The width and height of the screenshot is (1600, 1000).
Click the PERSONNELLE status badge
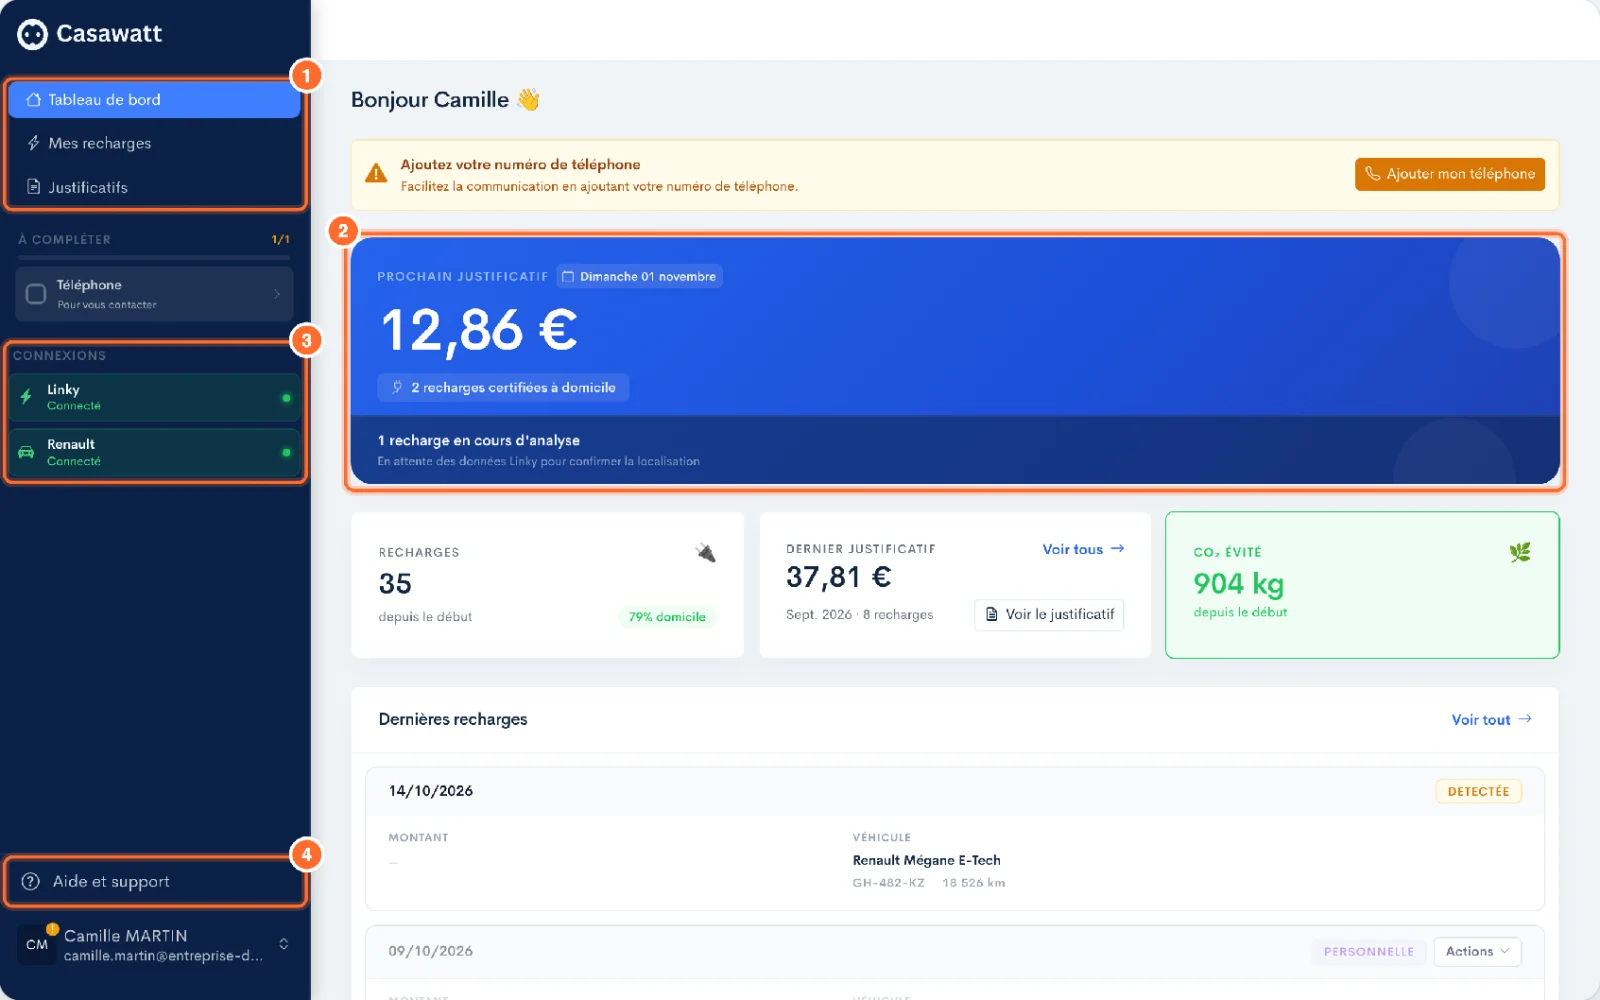click(x=1368, y=952)
